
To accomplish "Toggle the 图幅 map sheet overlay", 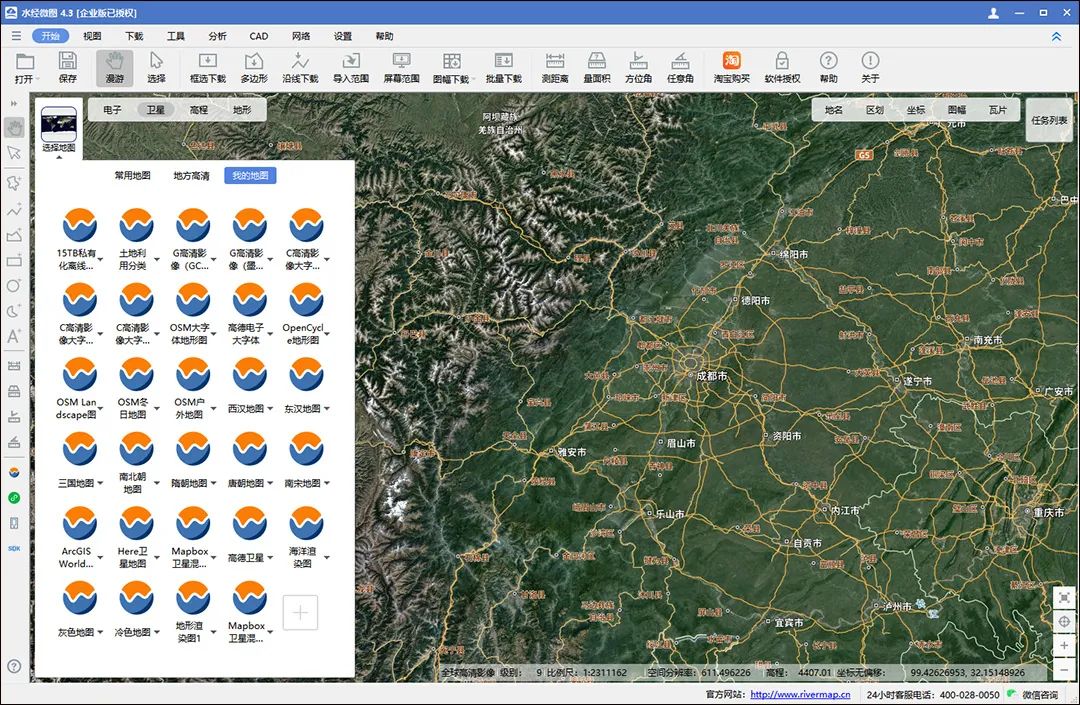I will tap(957, 109).
